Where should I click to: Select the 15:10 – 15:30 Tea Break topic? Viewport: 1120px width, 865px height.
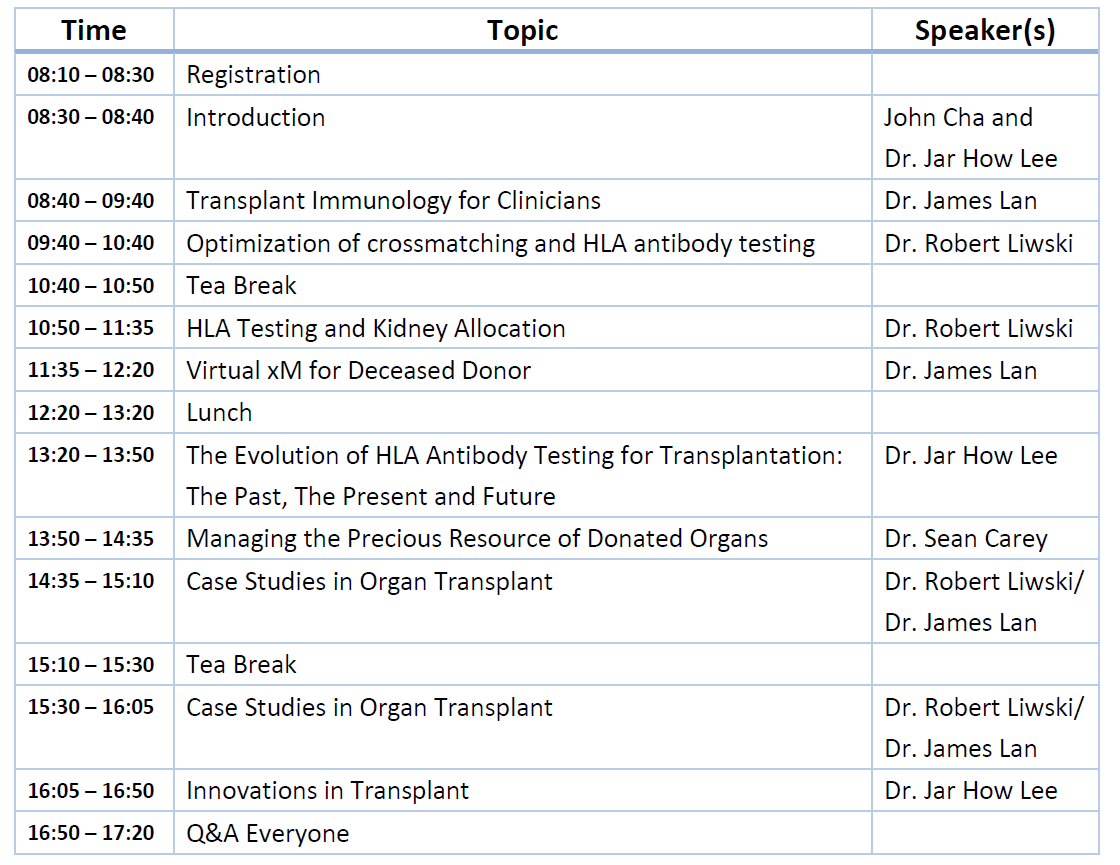(x=241, y=664)
